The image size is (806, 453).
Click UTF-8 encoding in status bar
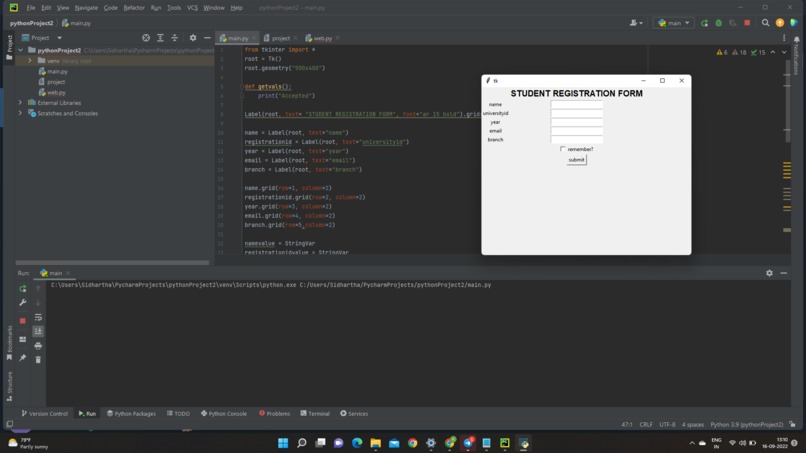(x=667, y=425)
